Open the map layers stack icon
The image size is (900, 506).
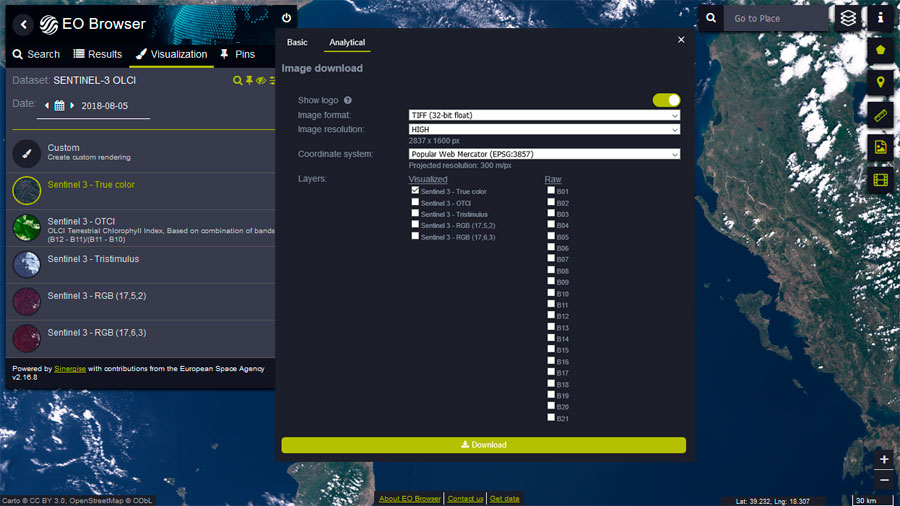pos(848,18)
